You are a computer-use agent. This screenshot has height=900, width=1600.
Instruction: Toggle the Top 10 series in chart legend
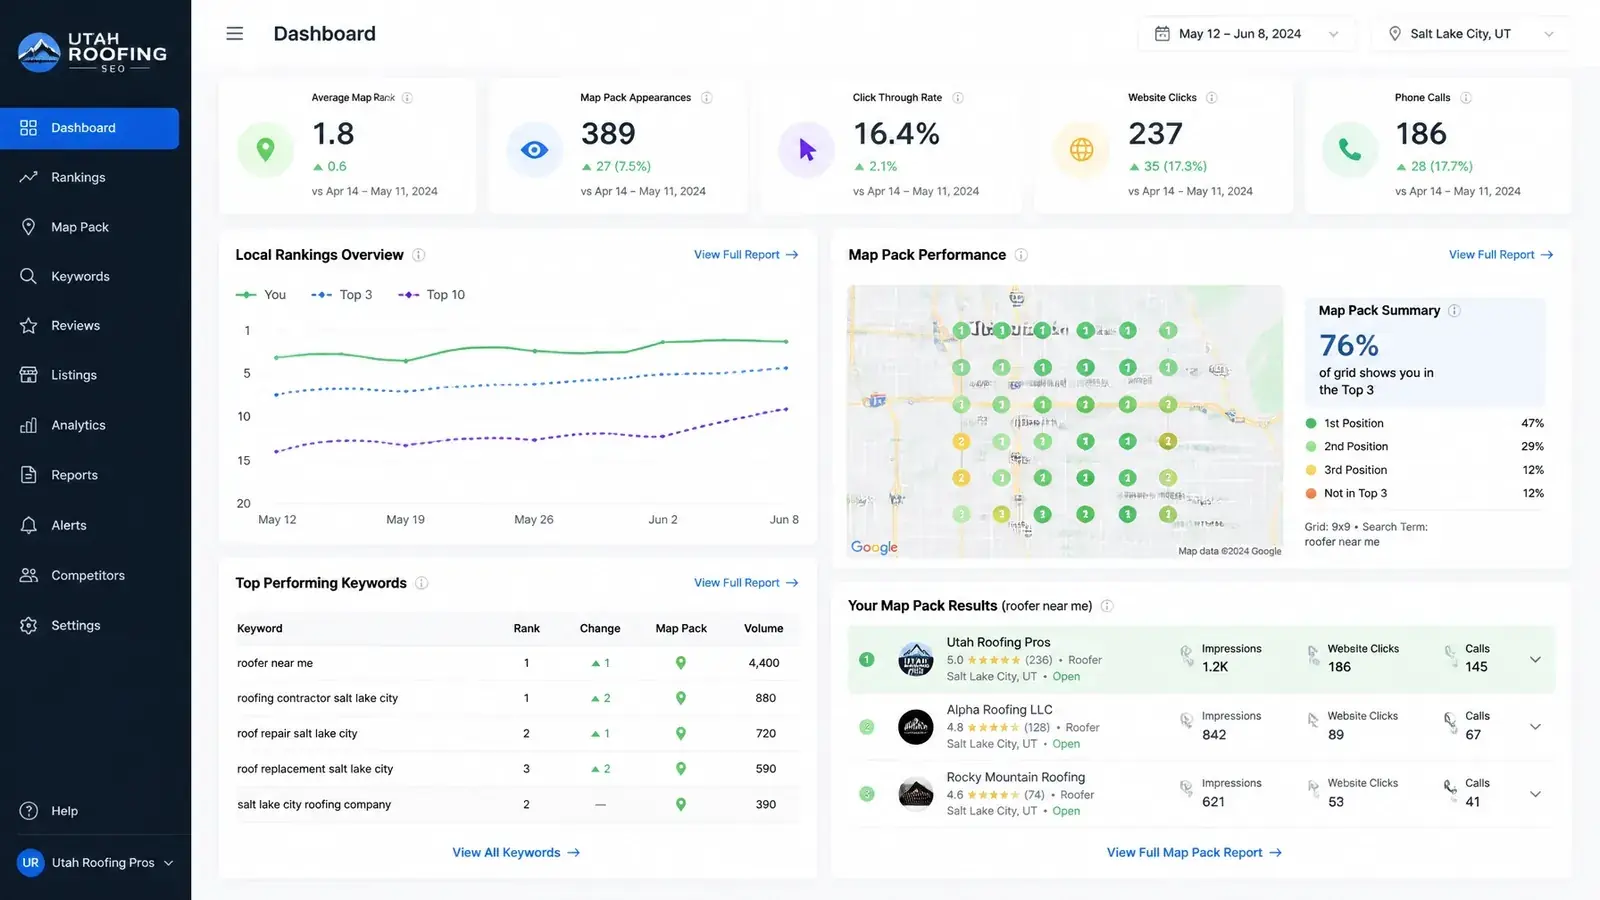tap(432, 295)
